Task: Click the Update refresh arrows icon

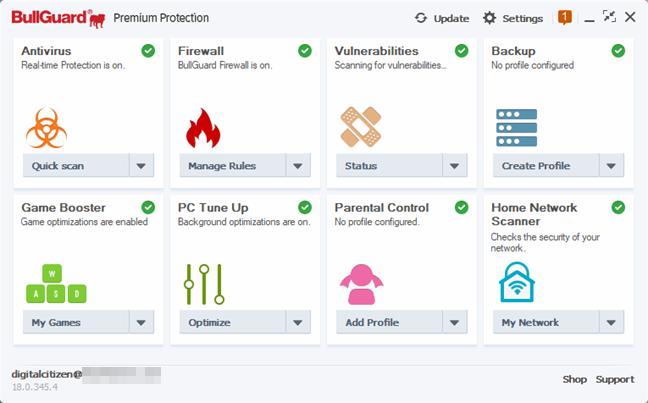Action: (x=421, y=18)
